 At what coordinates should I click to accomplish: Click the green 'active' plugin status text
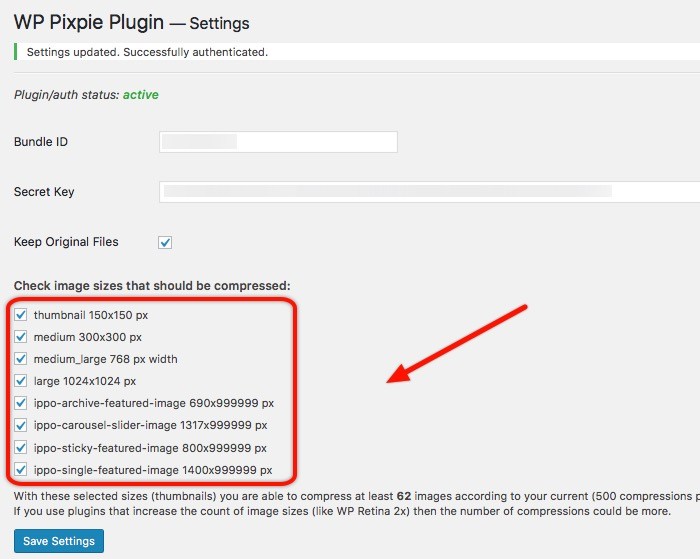click(x=140, y=95)
